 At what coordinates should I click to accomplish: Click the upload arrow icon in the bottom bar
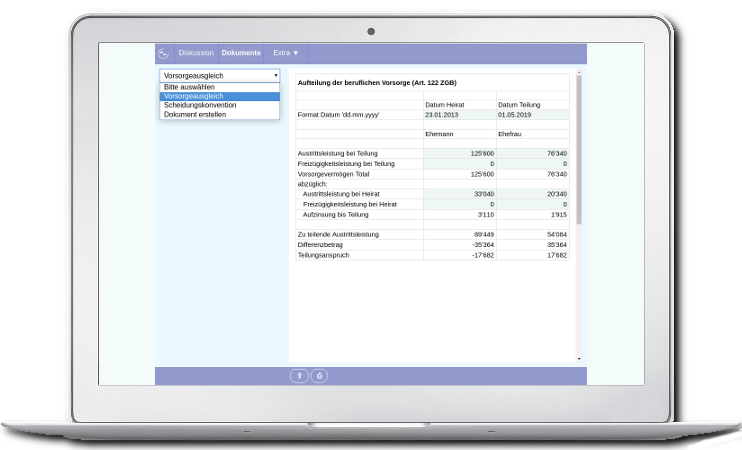299,376
